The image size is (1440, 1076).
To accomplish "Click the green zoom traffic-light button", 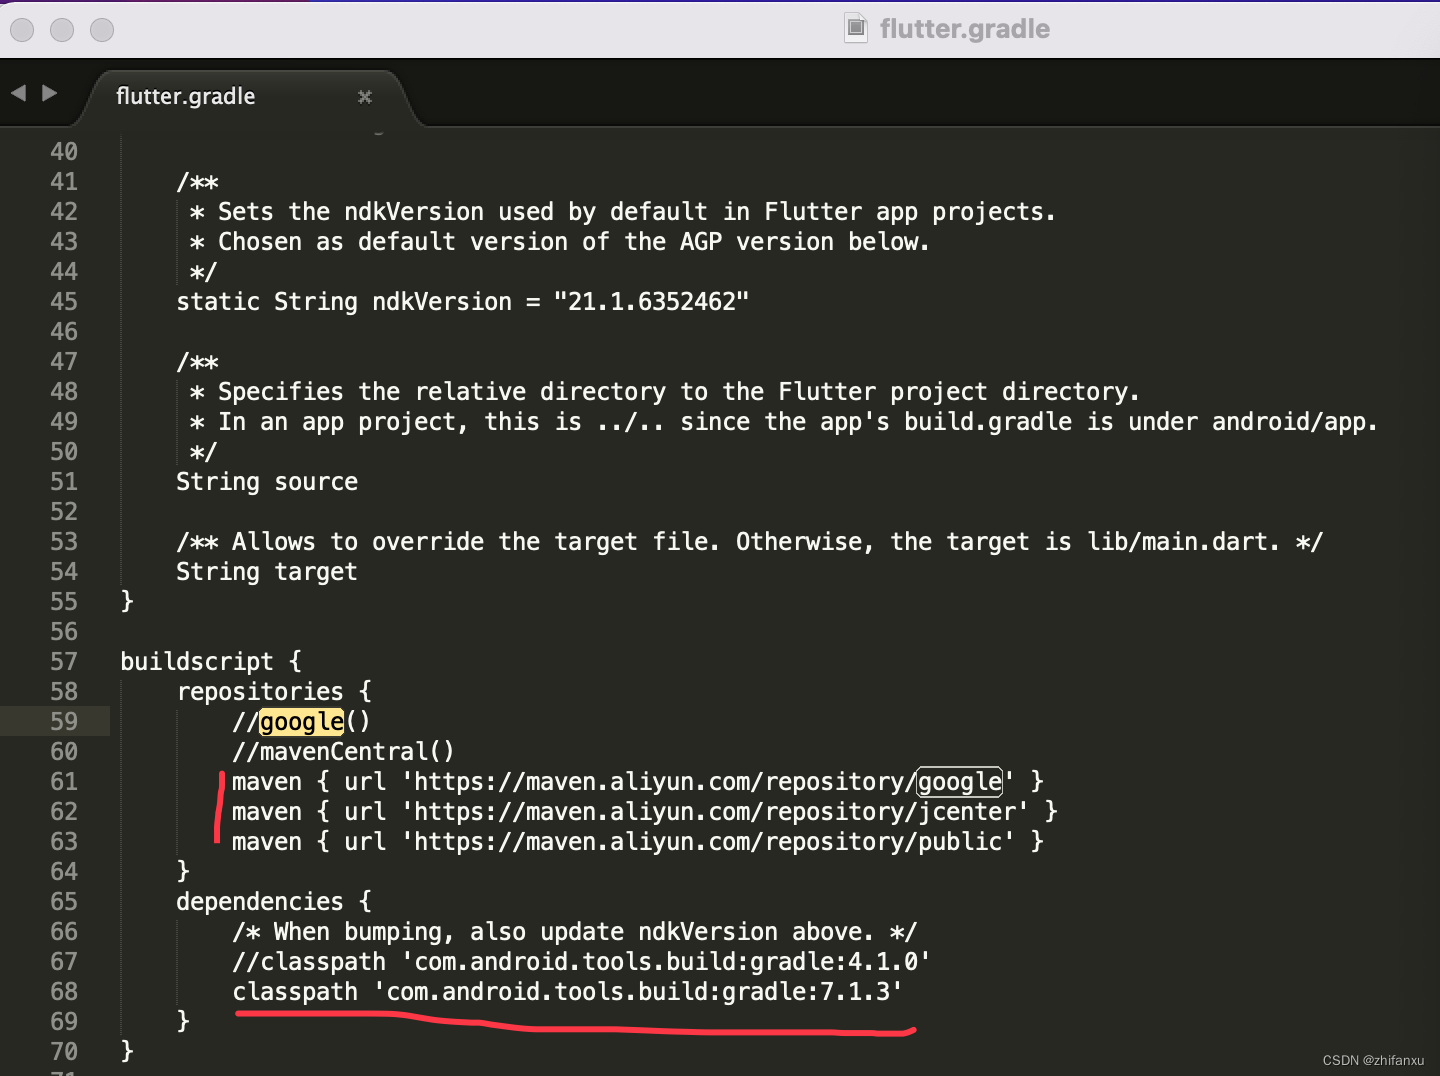I will click(x=101, y=30).
